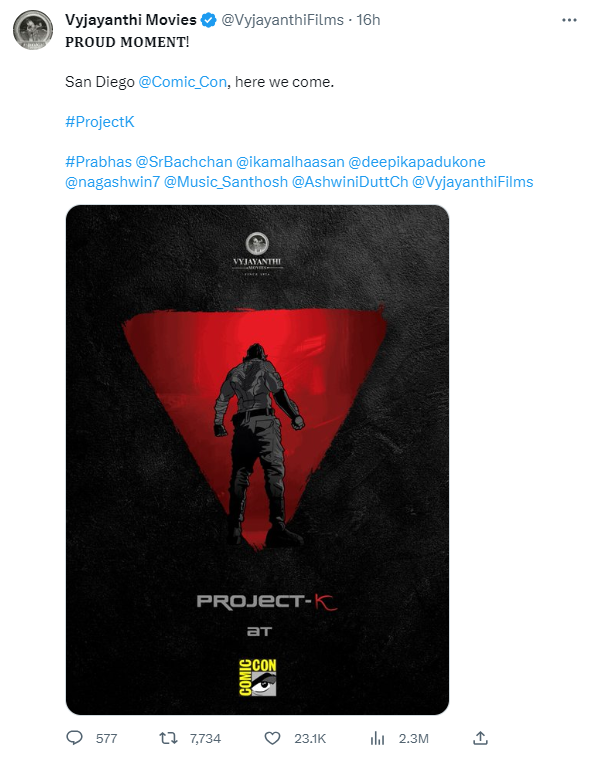Follow the @Comic_Con mention
This screenshot has height=759, width=592.
tap(182, 82)
